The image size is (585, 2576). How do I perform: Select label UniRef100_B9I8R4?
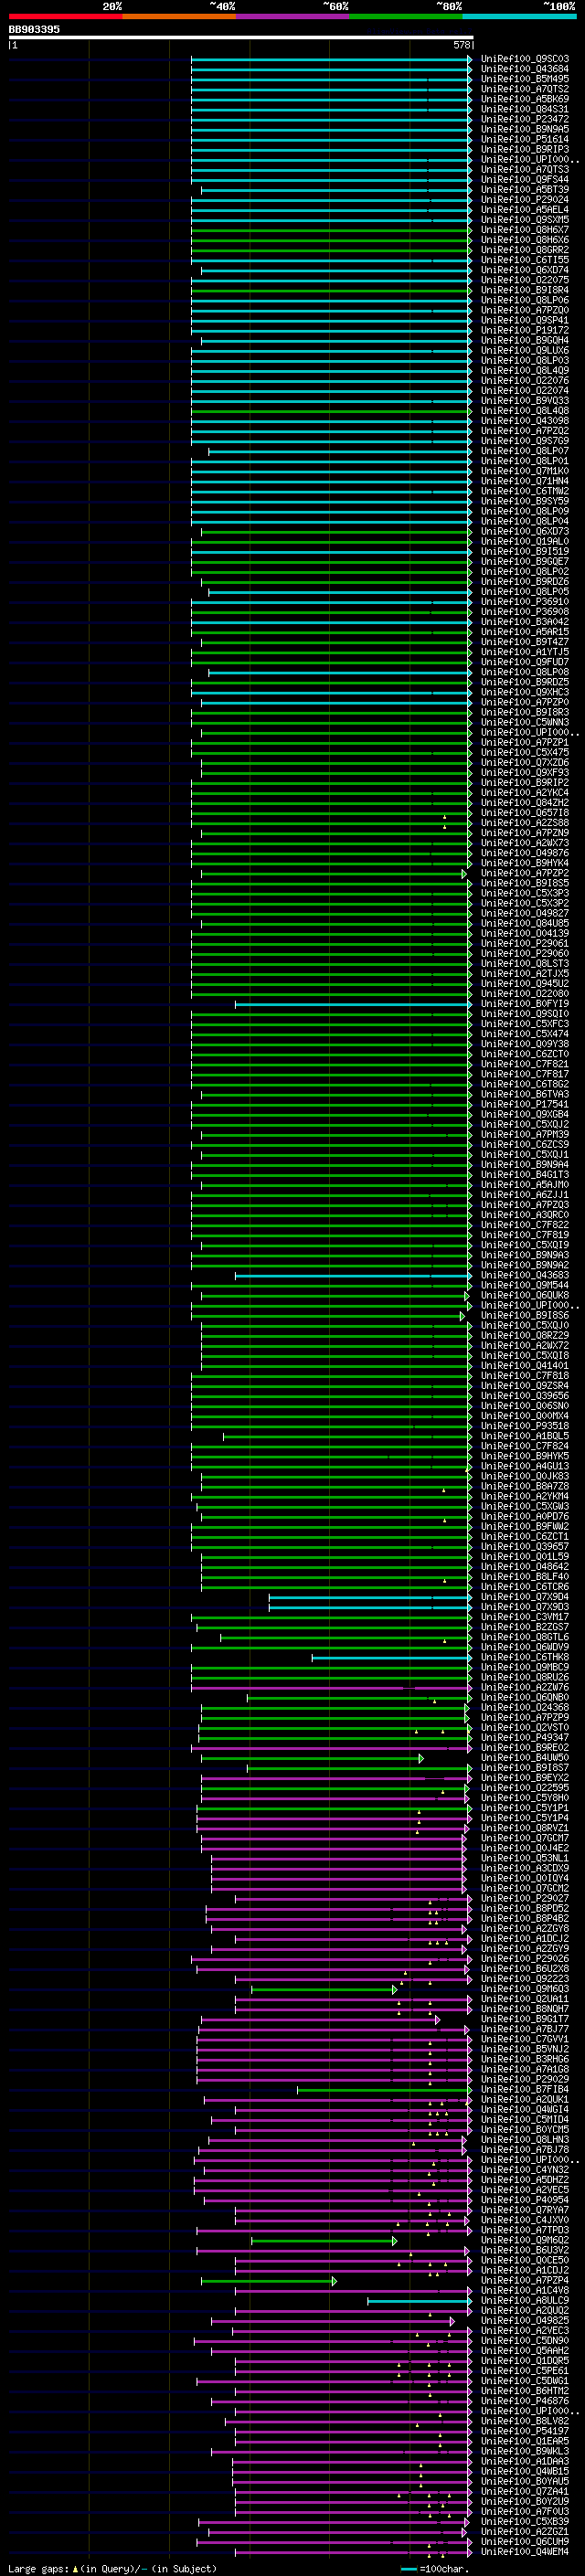pos(525,290)
